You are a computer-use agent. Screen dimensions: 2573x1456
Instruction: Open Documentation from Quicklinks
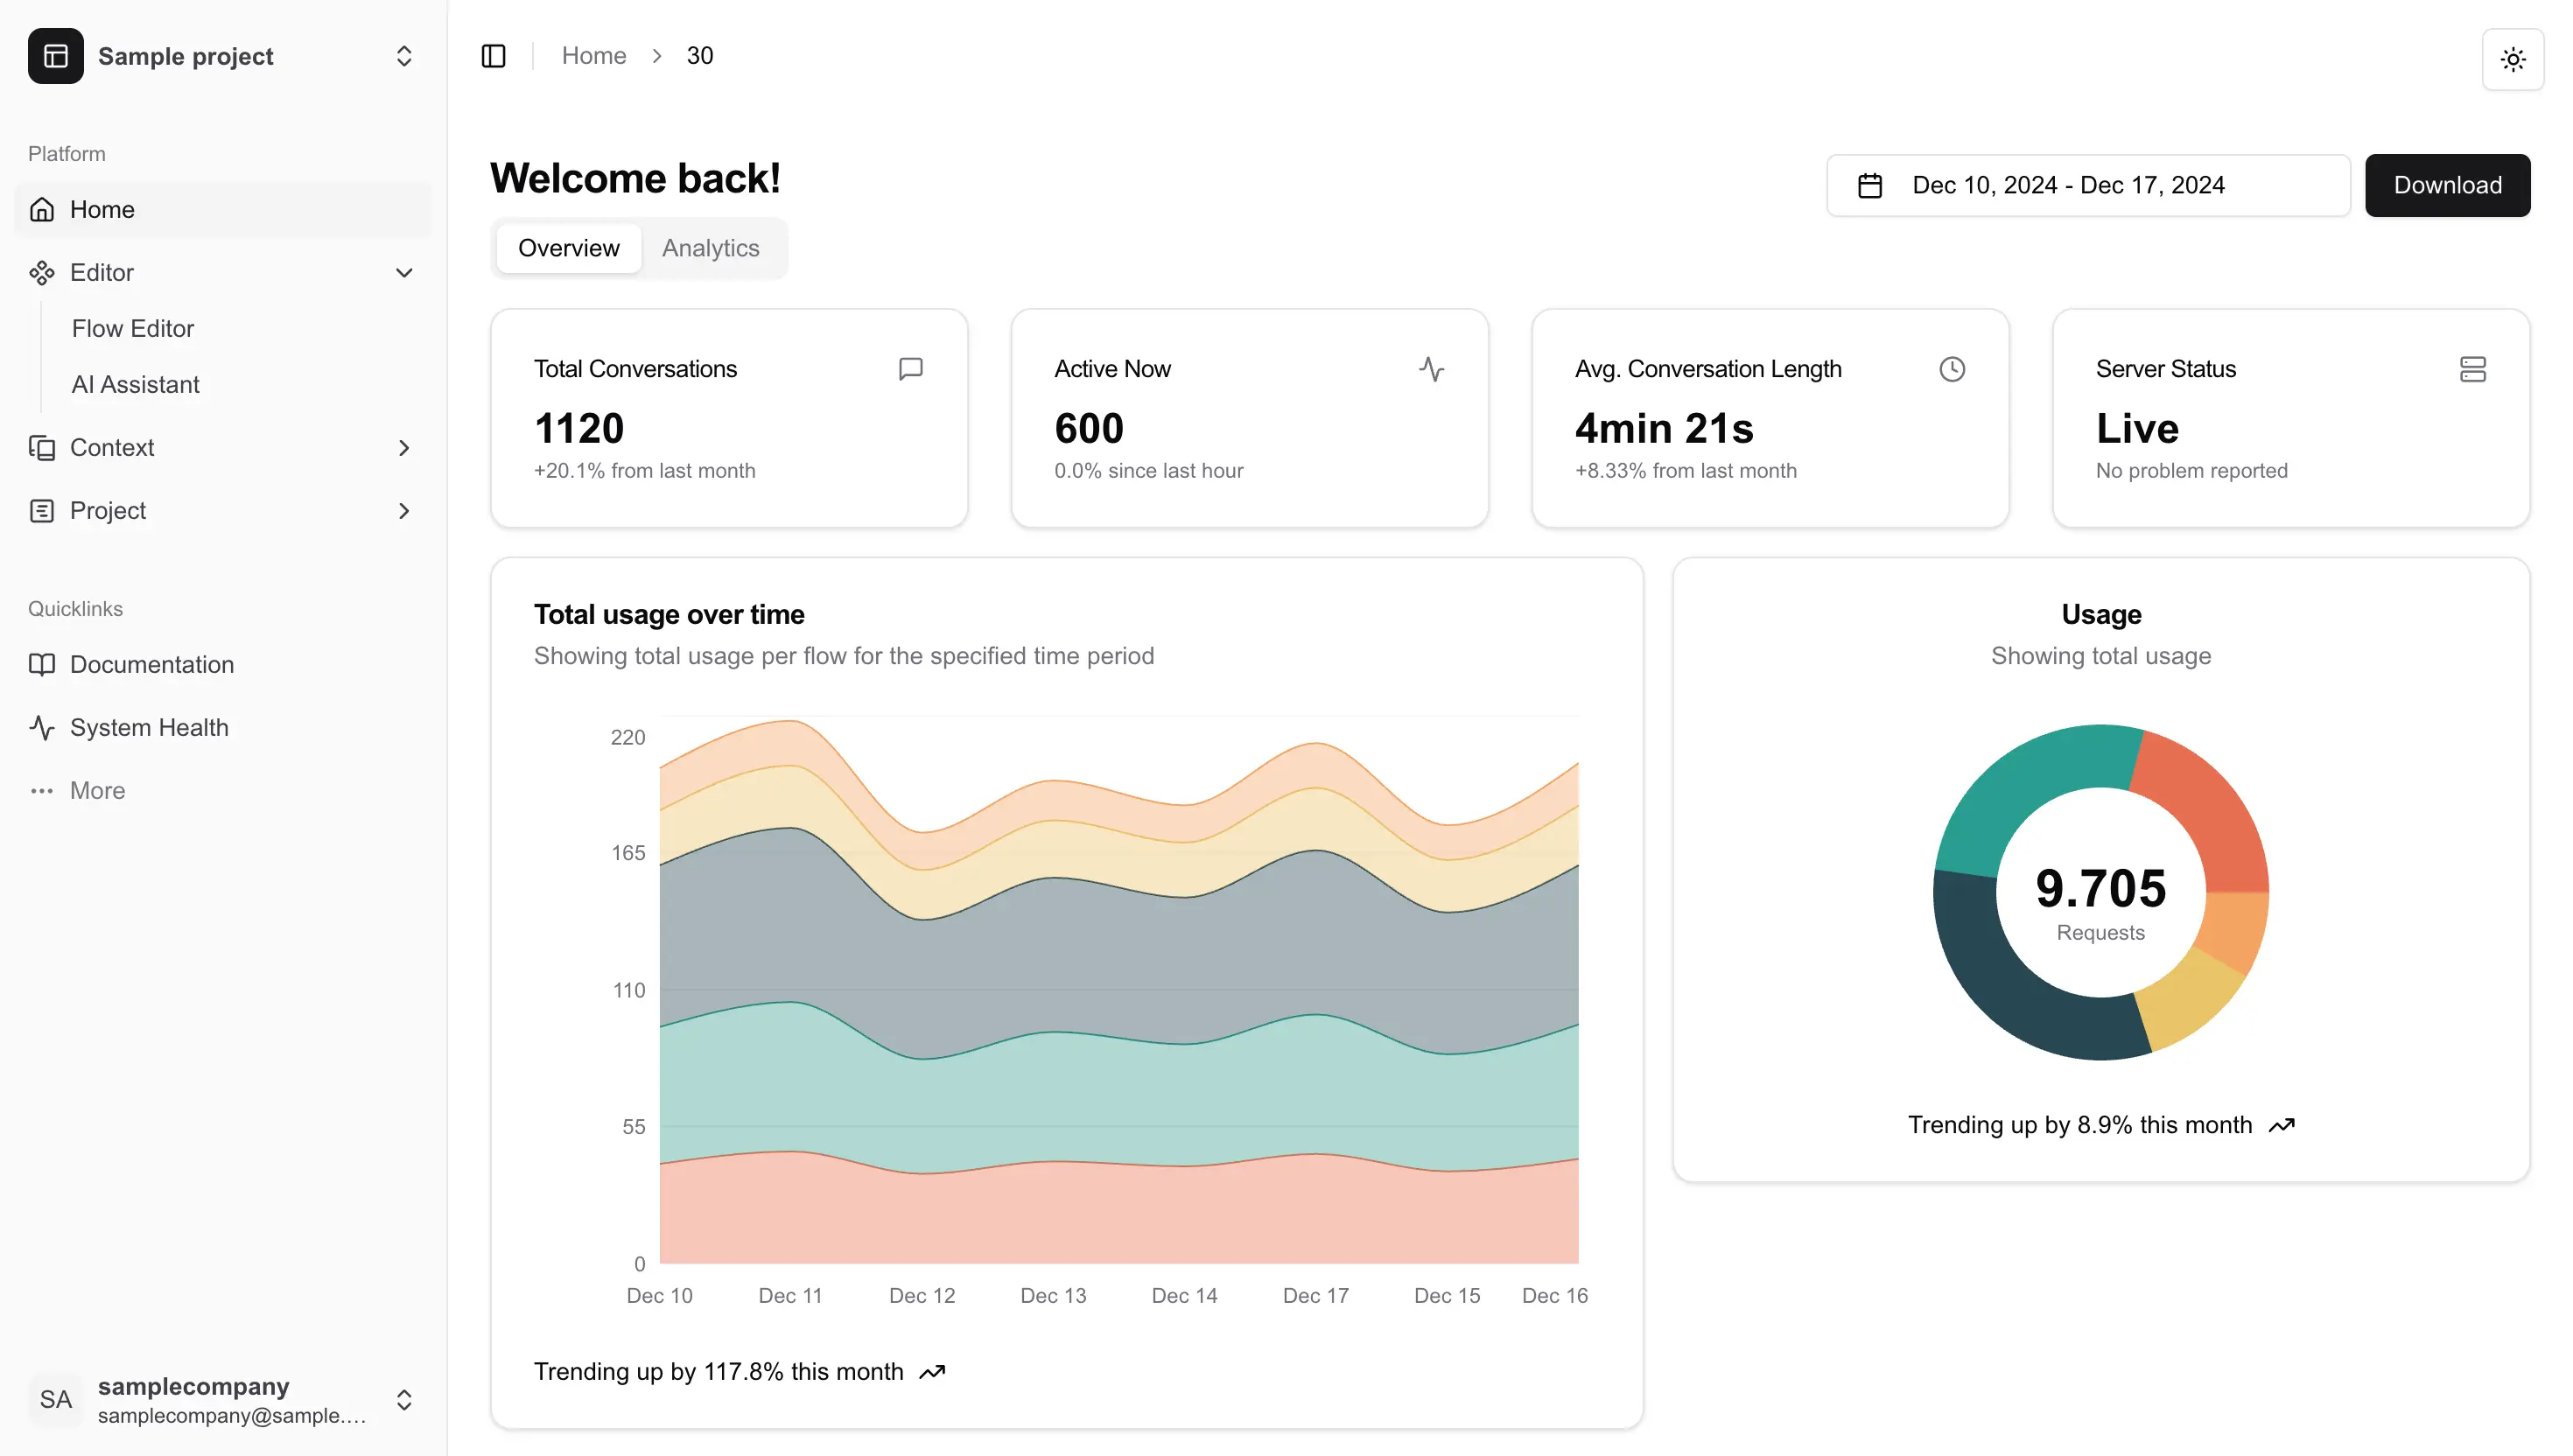click(151, 664)
